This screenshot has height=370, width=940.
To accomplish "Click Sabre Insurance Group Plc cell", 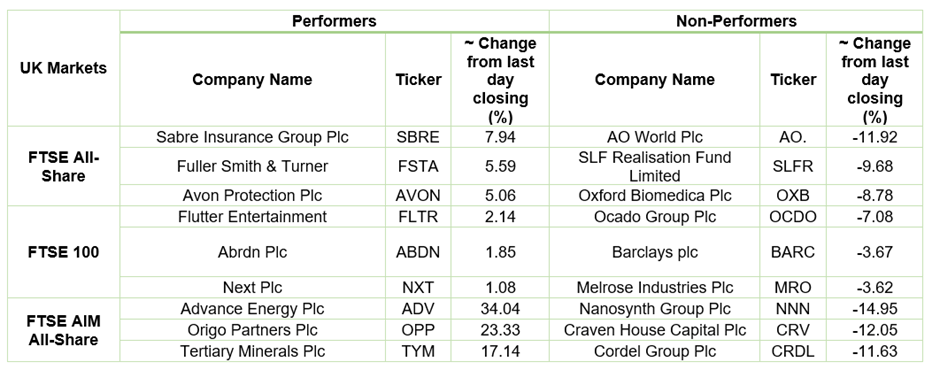I will 252,137.
